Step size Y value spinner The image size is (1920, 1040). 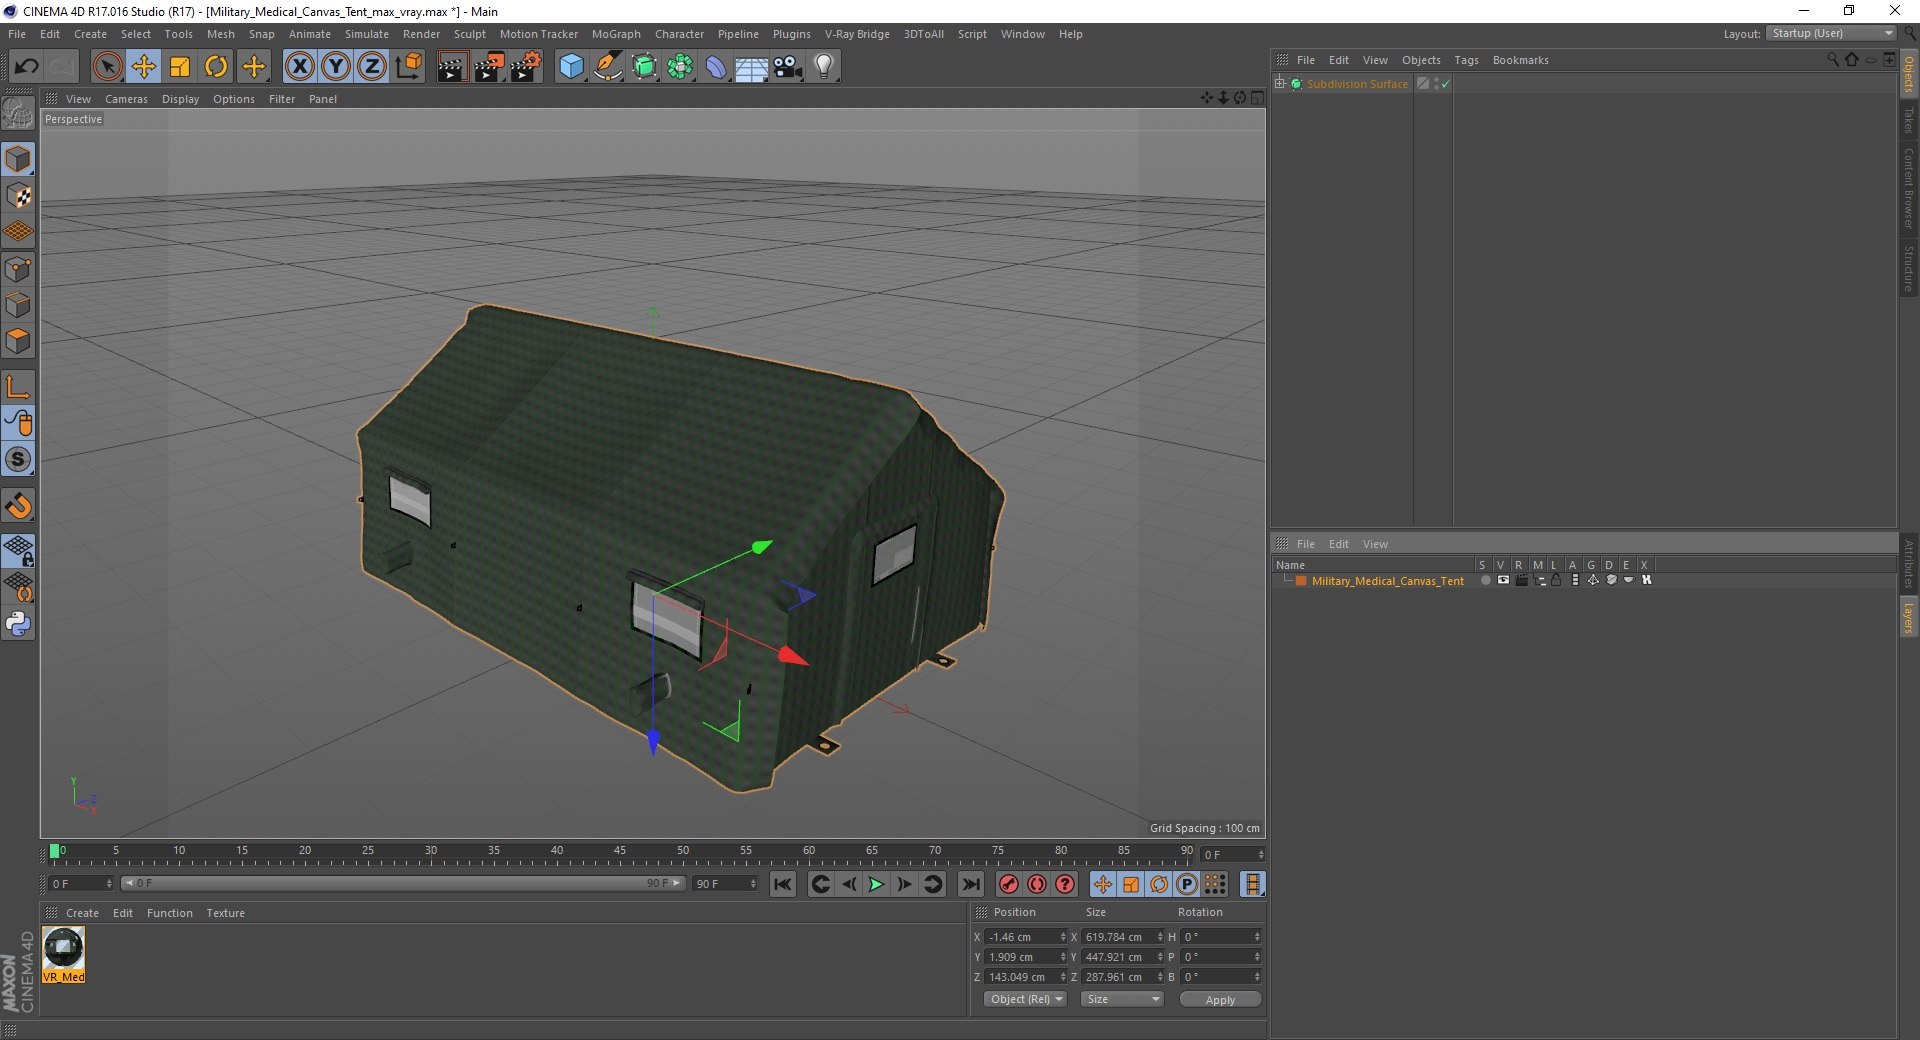(1160, 957)
